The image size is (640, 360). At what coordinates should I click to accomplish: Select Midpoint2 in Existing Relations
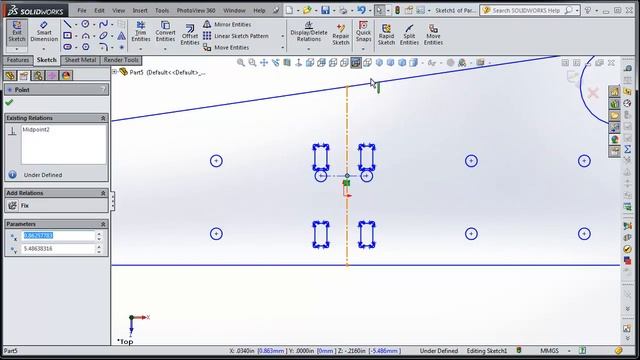point(36,129)
